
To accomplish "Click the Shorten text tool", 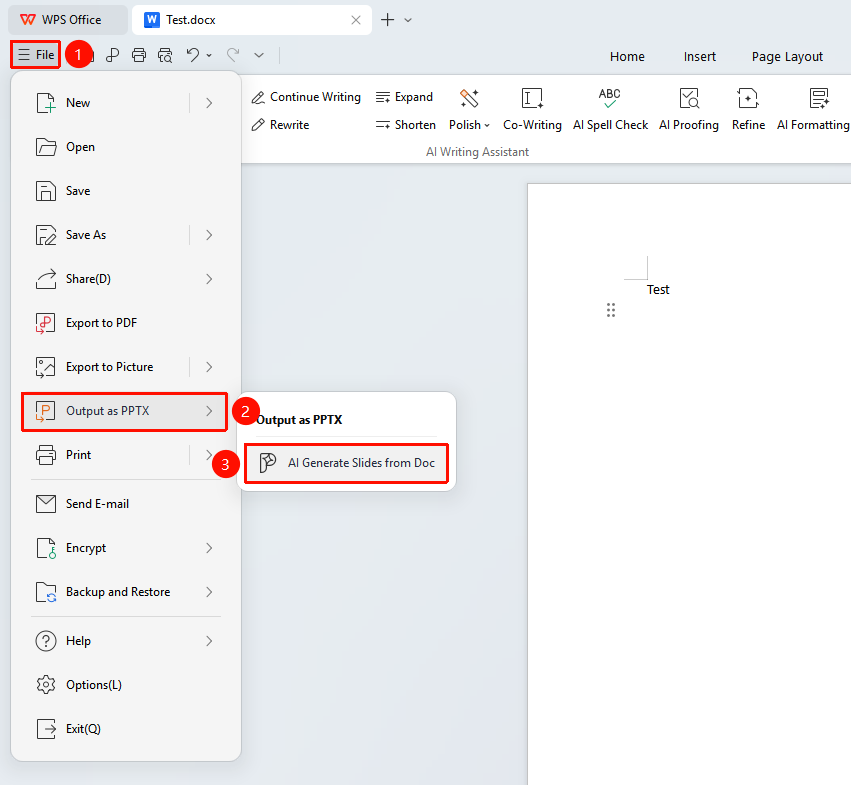I will (x=405, y=125).
